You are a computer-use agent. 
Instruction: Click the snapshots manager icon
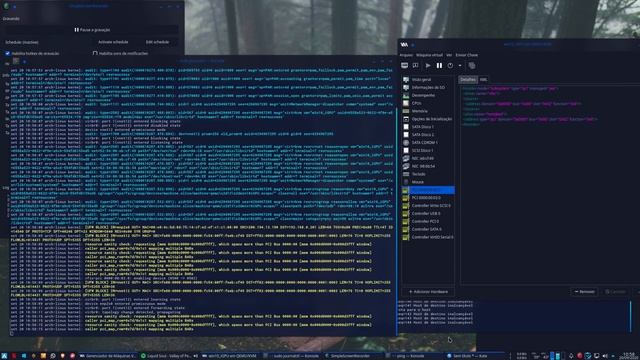[472, 65]
